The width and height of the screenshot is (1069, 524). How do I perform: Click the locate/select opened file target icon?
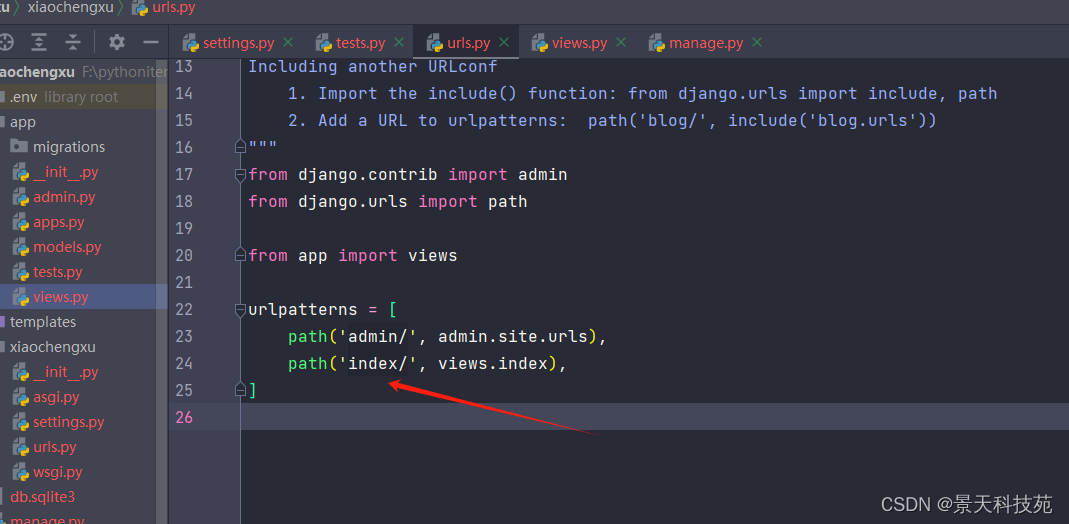pyautogui.click(x=5, y=42)
